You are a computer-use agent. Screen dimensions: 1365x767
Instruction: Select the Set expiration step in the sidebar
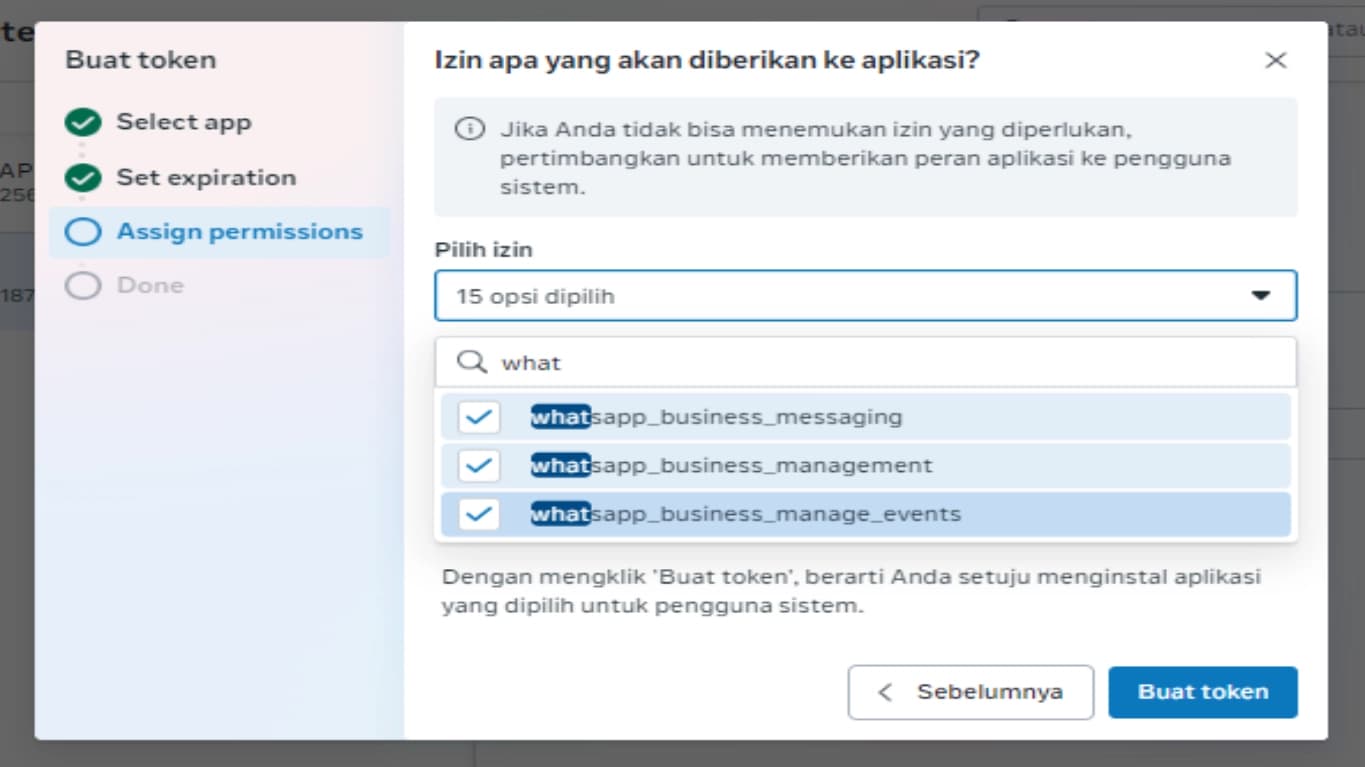click(206, 176)
